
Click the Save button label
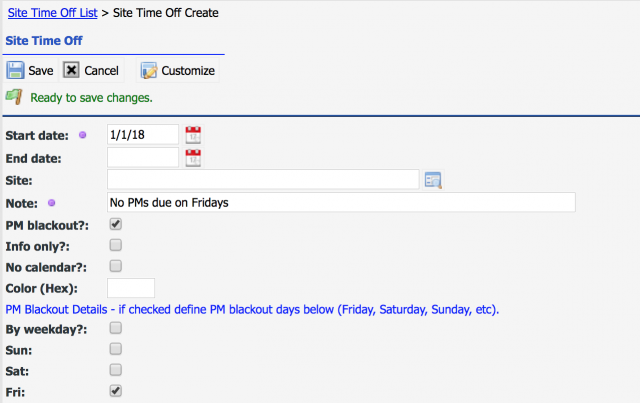[41, 71]
